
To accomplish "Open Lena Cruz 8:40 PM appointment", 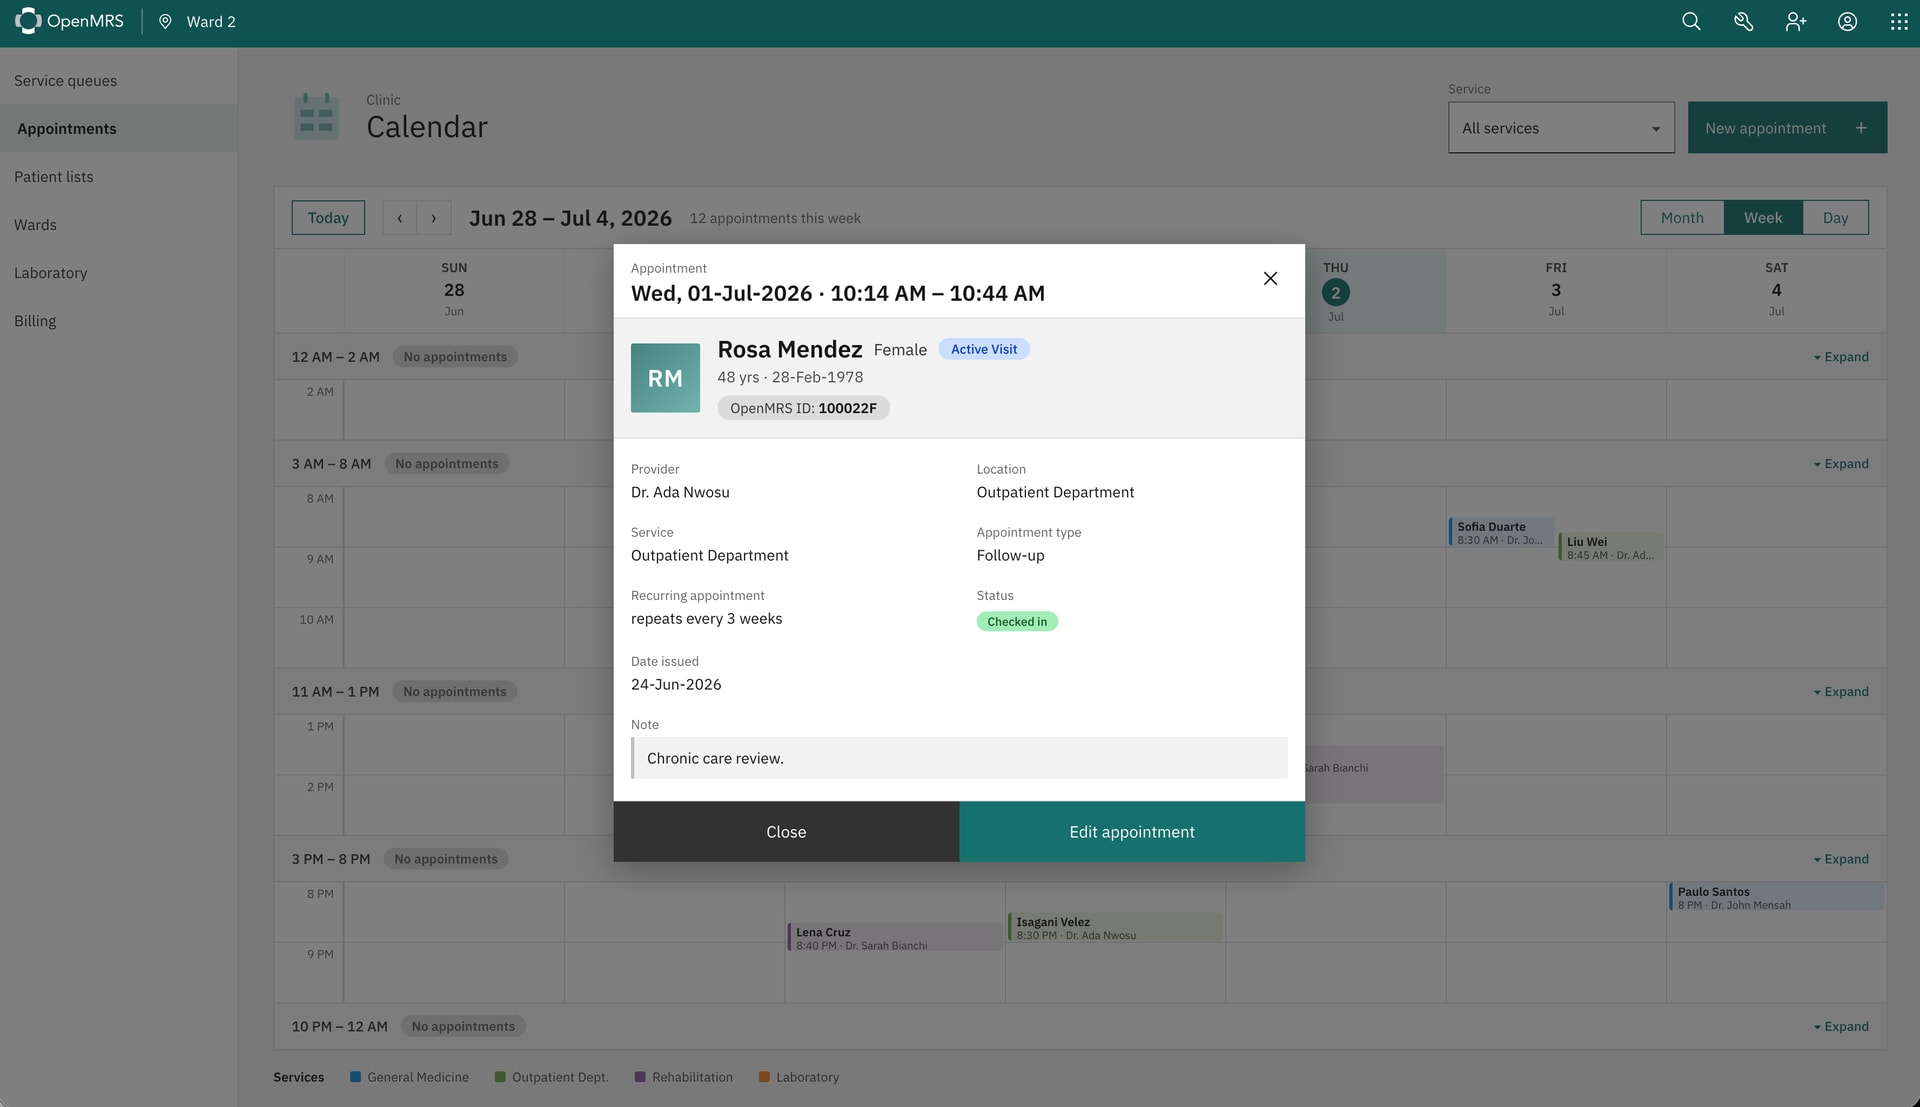I will coord(894,937).
